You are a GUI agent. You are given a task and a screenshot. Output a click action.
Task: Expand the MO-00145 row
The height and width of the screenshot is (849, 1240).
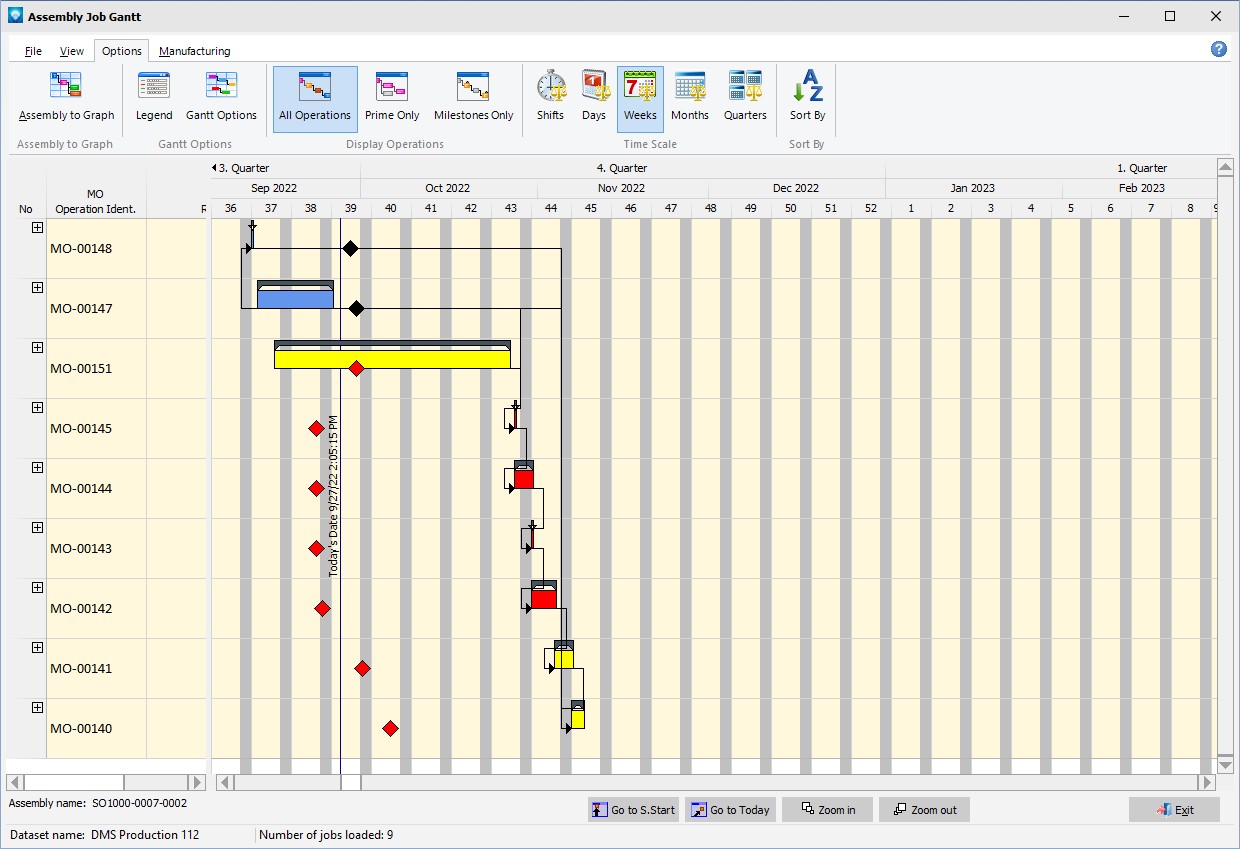[x=37, y=407]
